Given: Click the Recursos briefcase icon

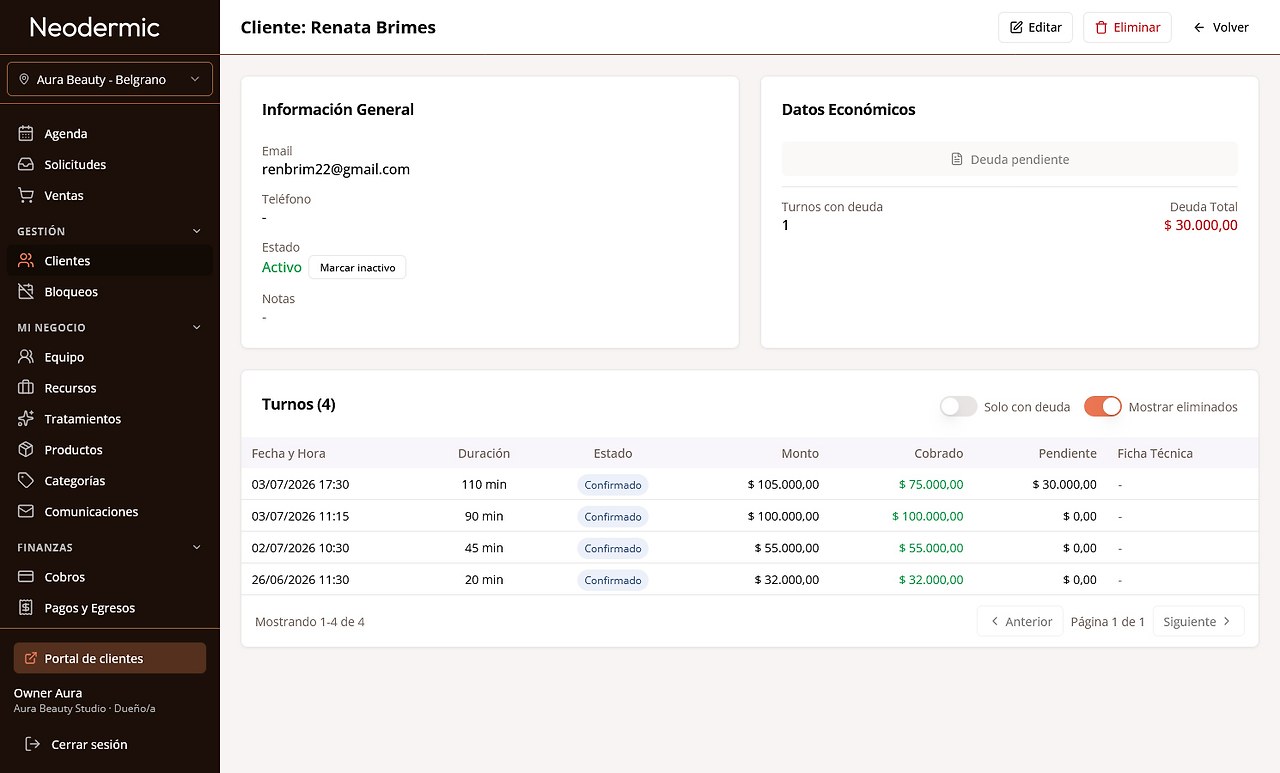Looking at the screenshot, I should tap(26, 388).
